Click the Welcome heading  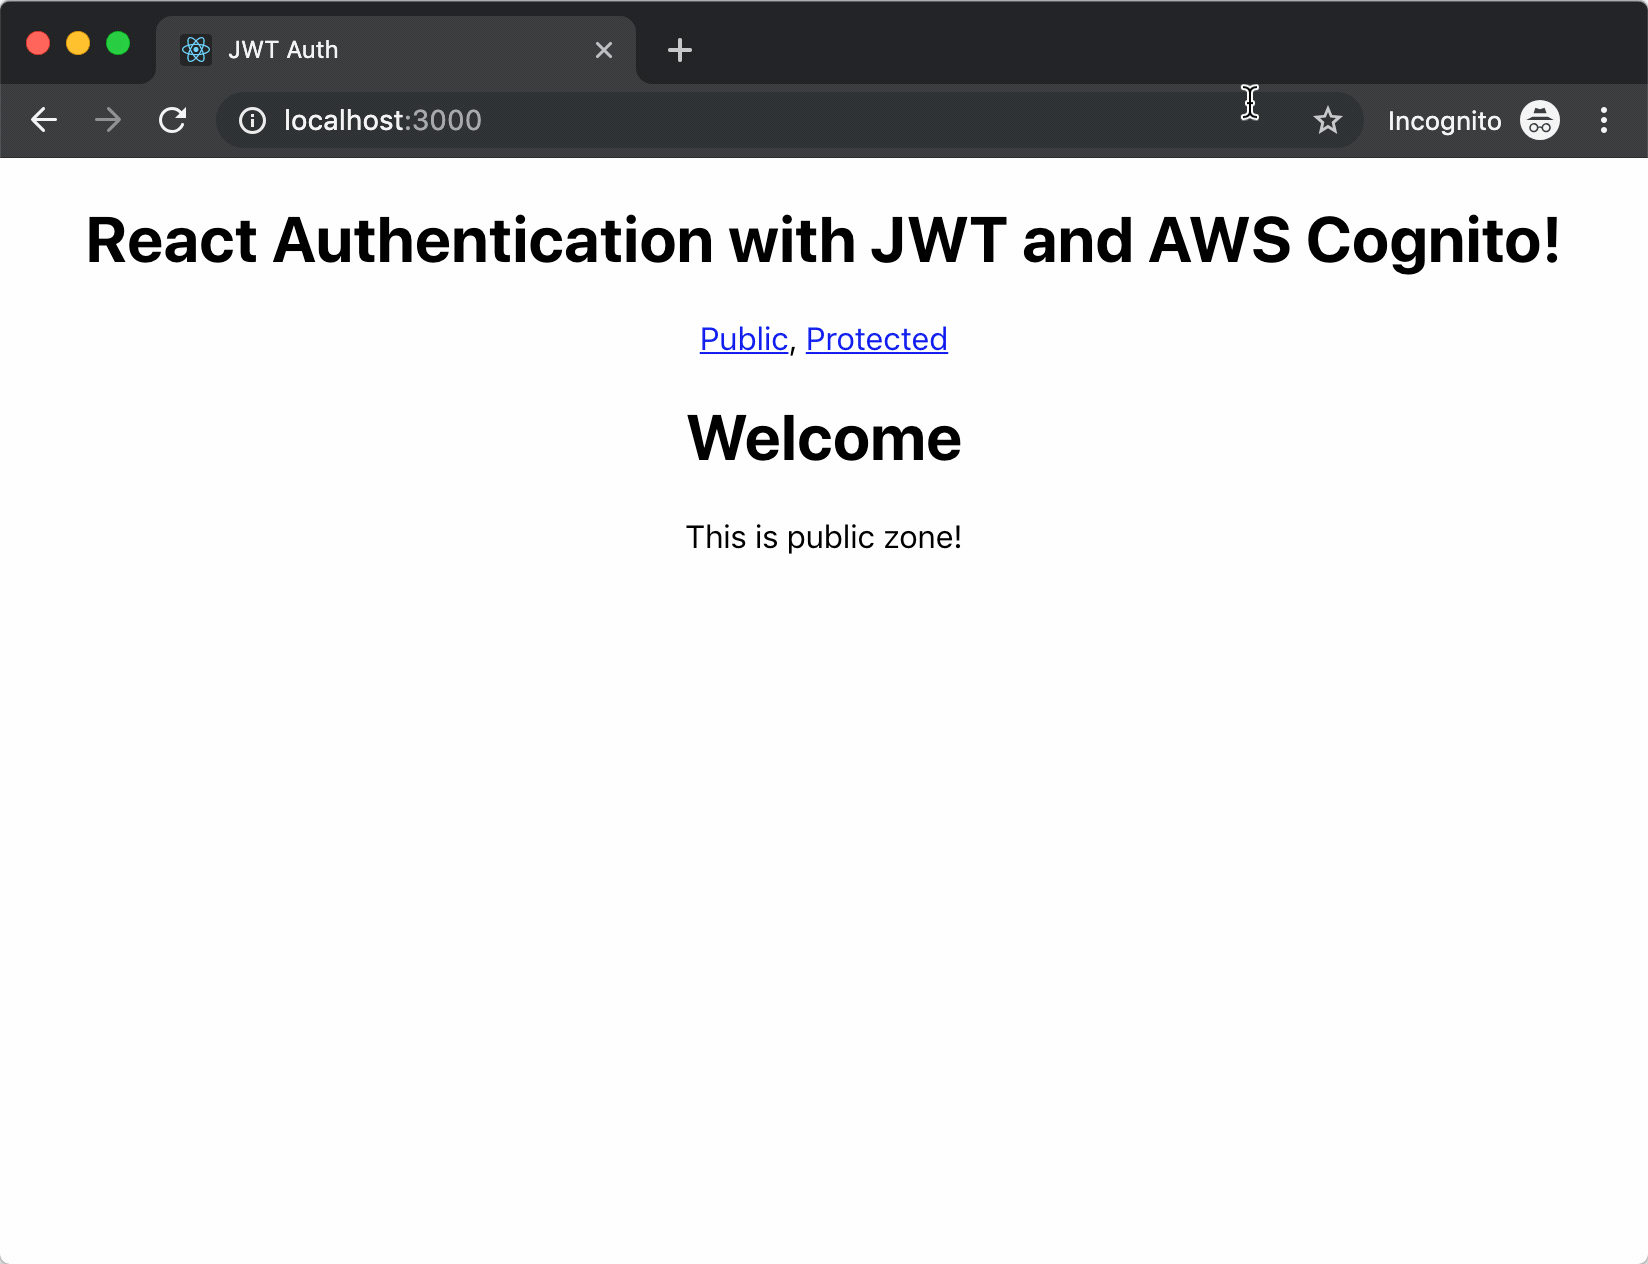[x=824, y=438]
